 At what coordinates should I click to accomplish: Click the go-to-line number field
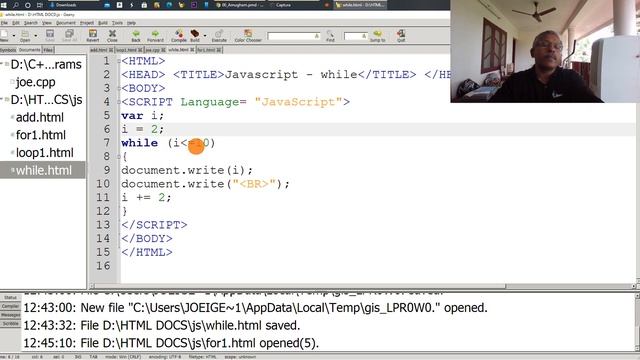(356, 36)
